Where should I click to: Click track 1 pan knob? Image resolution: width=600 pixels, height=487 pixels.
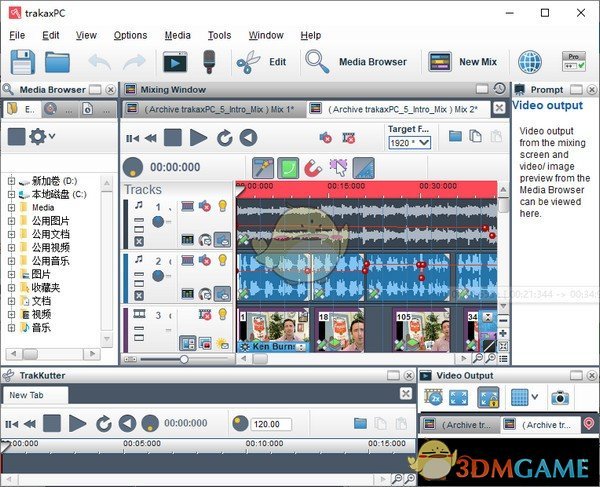click(x=158, y=222)
